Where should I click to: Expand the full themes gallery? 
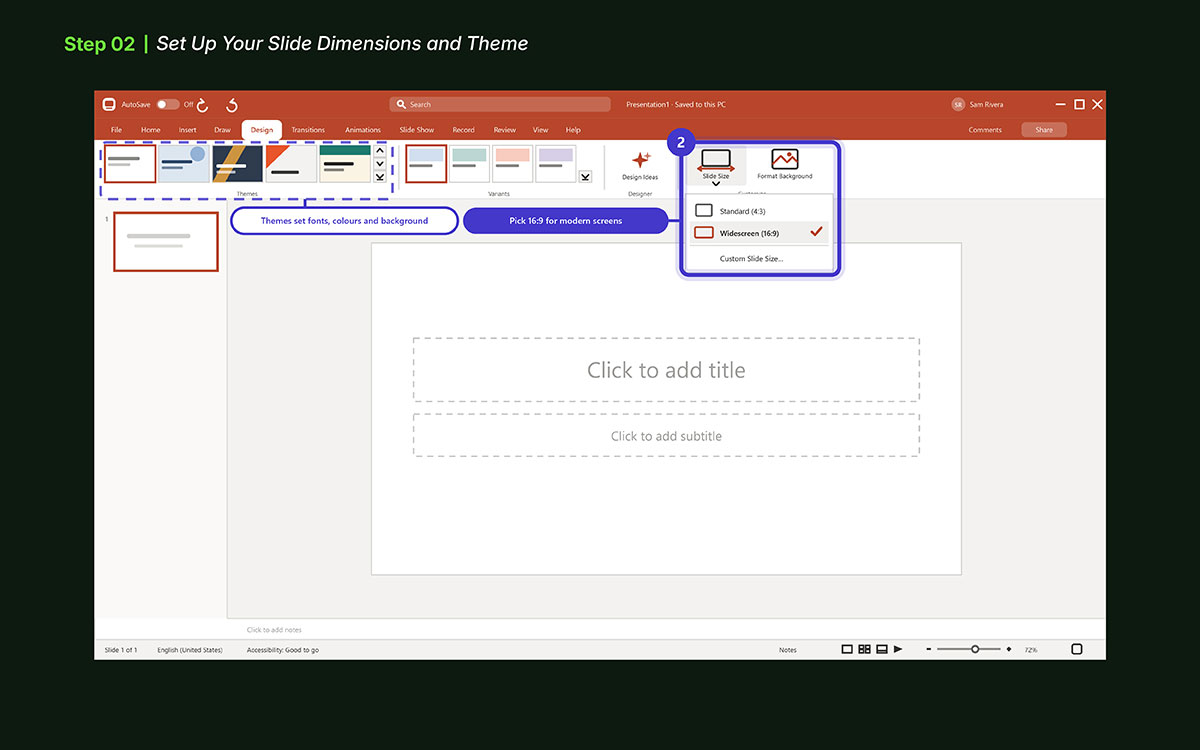point(380,177)
